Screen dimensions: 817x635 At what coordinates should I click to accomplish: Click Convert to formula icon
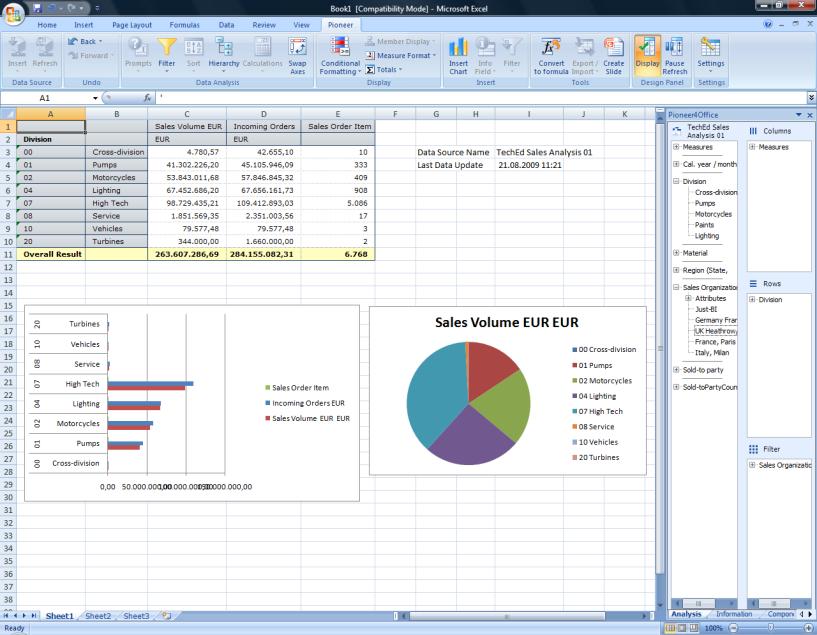(551, 56)
